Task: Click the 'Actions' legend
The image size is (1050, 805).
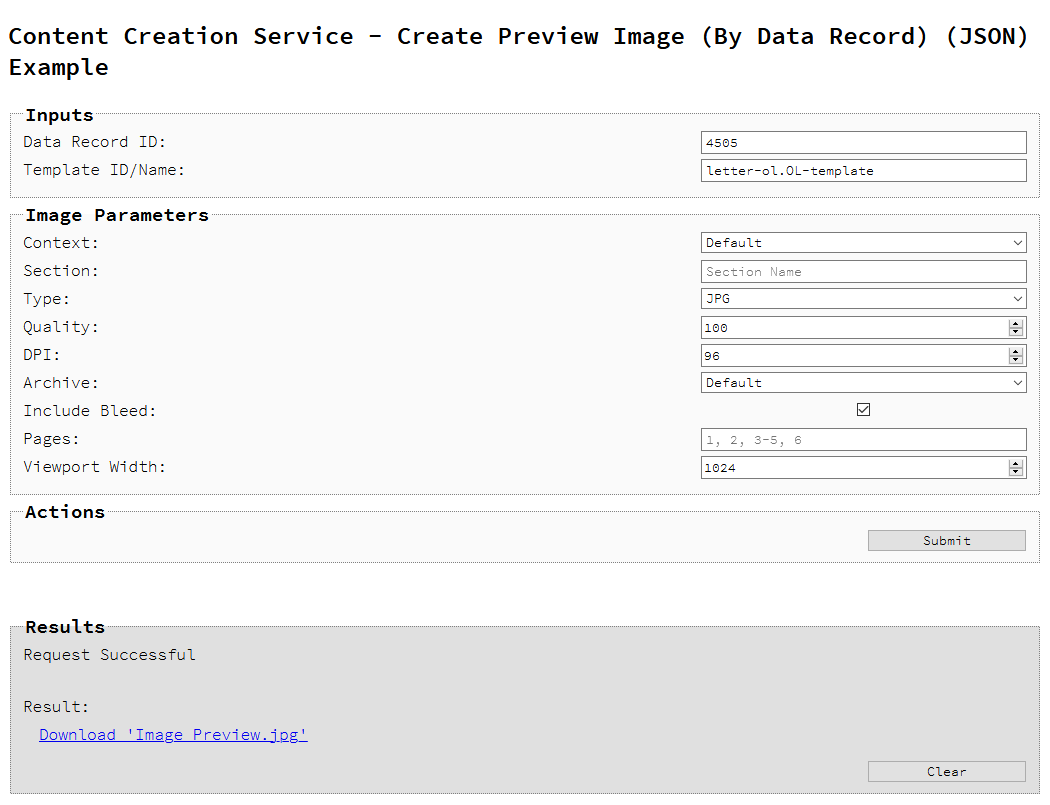Action: pos(65,512)
